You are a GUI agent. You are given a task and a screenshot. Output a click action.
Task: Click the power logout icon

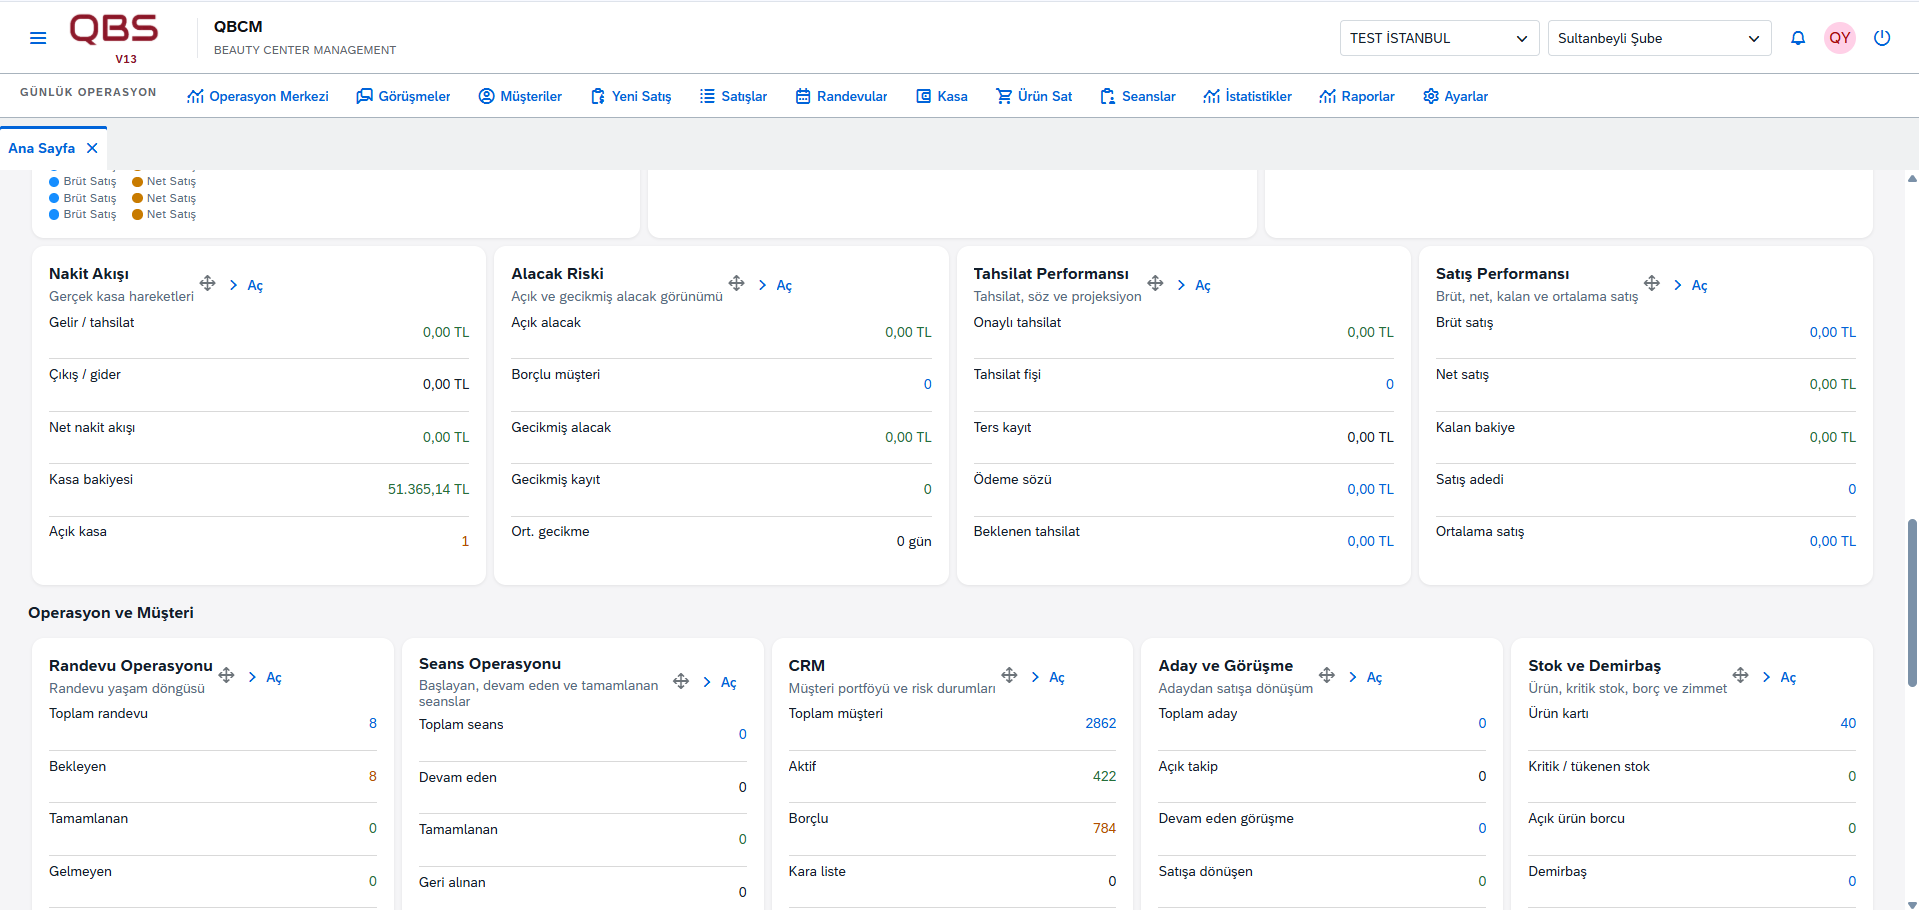pos(1882,38)
